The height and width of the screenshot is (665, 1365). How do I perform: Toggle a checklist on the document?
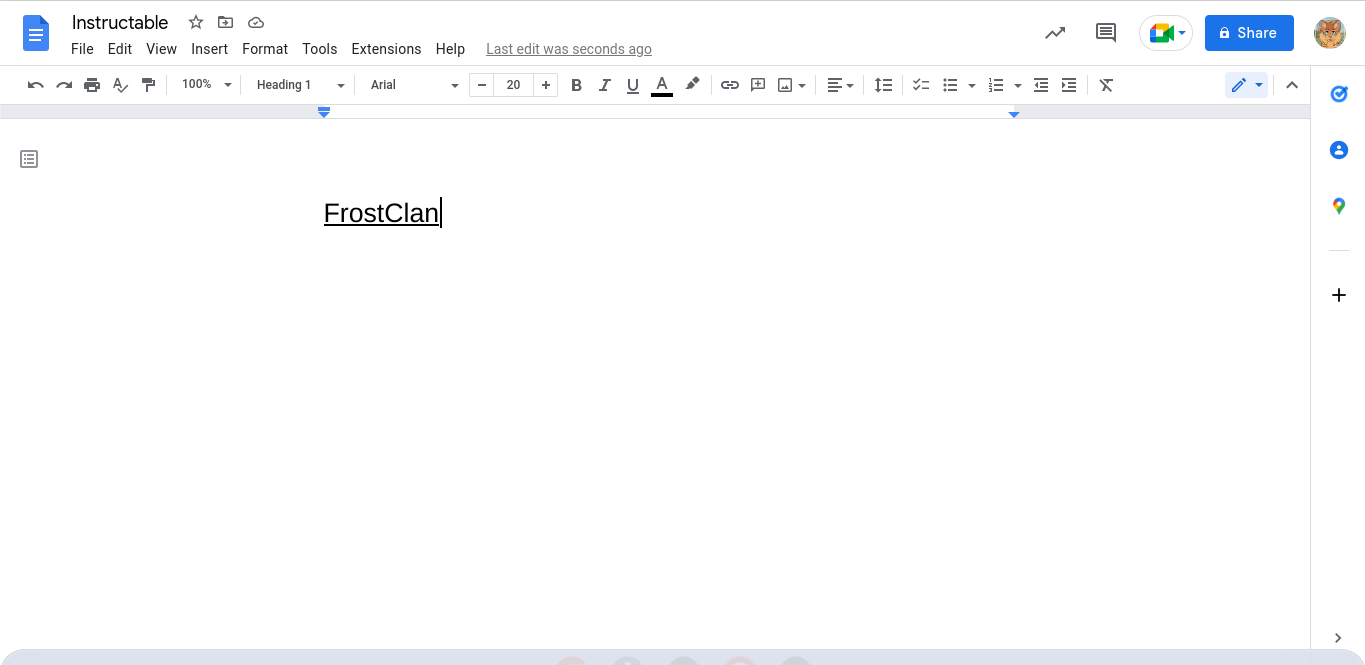click(x=919, y=85)
